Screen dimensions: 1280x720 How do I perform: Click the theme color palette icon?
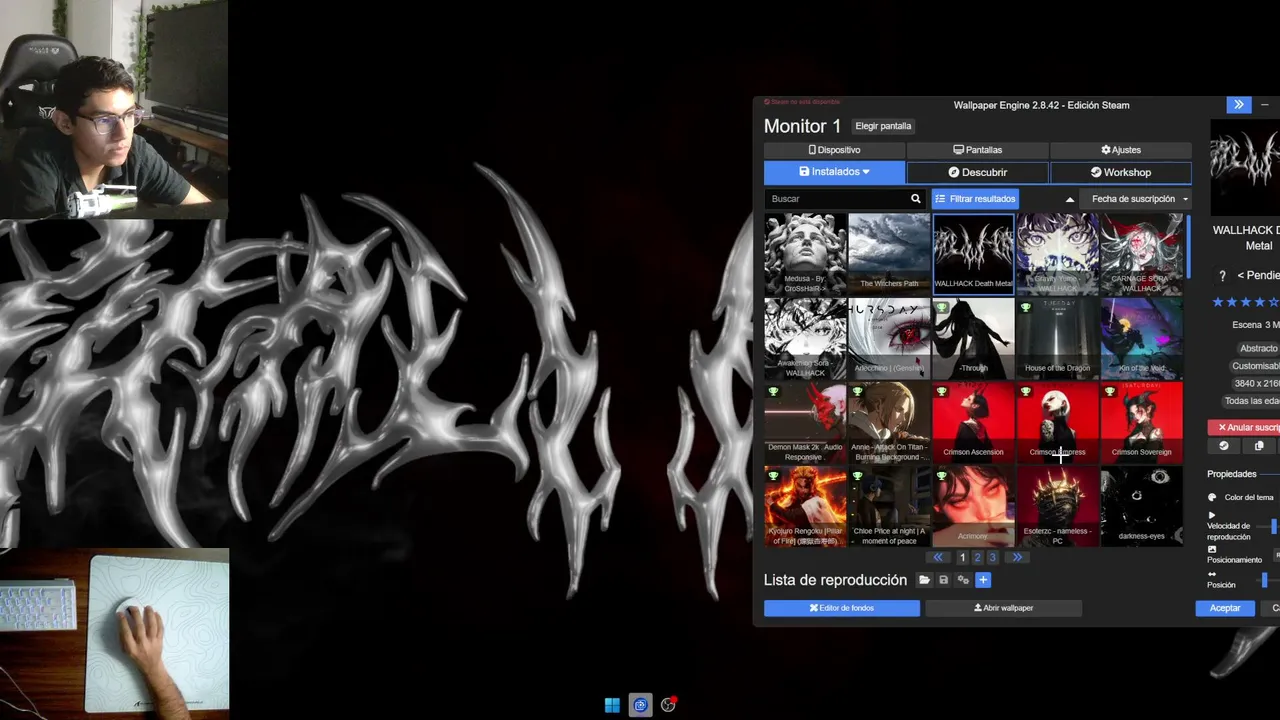click(x=1212, y=497)
